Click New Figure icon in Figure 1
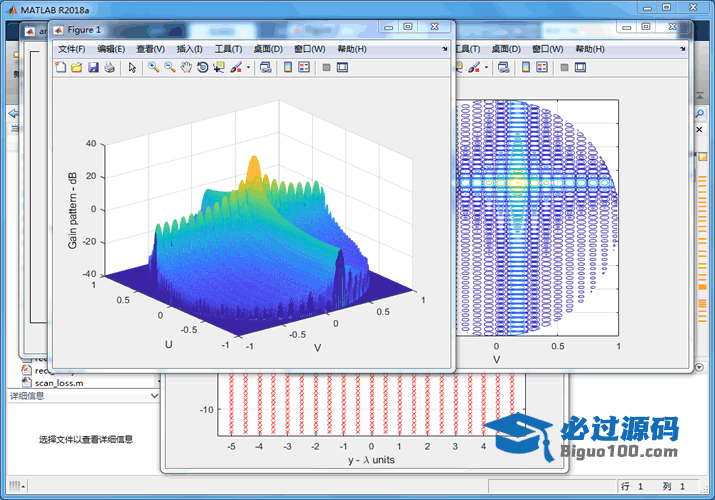This screenshot has height=500, width=715. [61, 67]
